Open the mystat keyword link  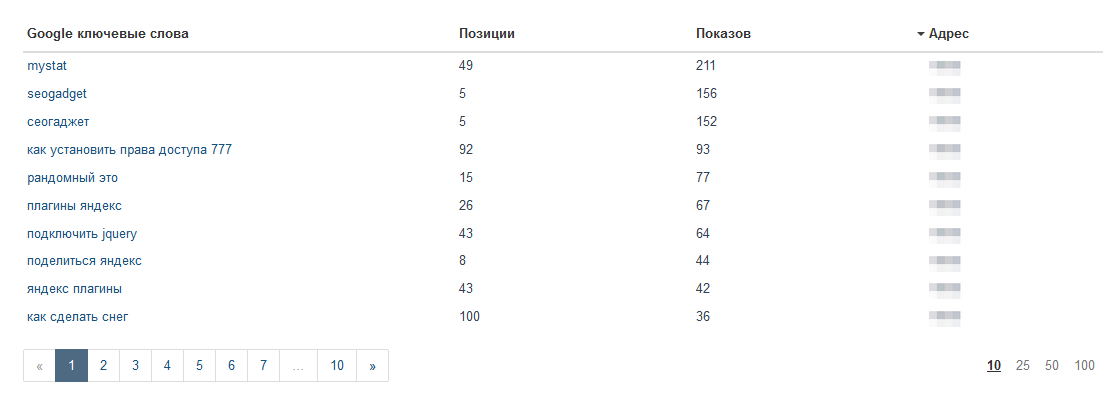click(x=47, y=66)
